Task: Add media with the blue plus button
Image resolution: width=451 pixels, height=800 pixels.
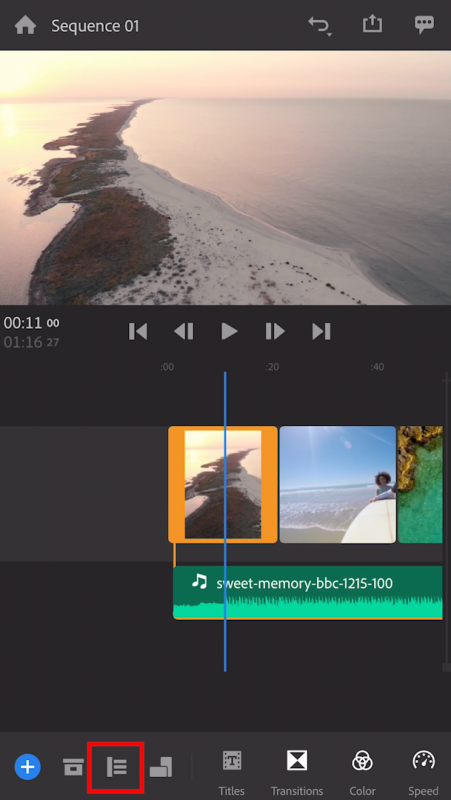Action: click(28, 767)
